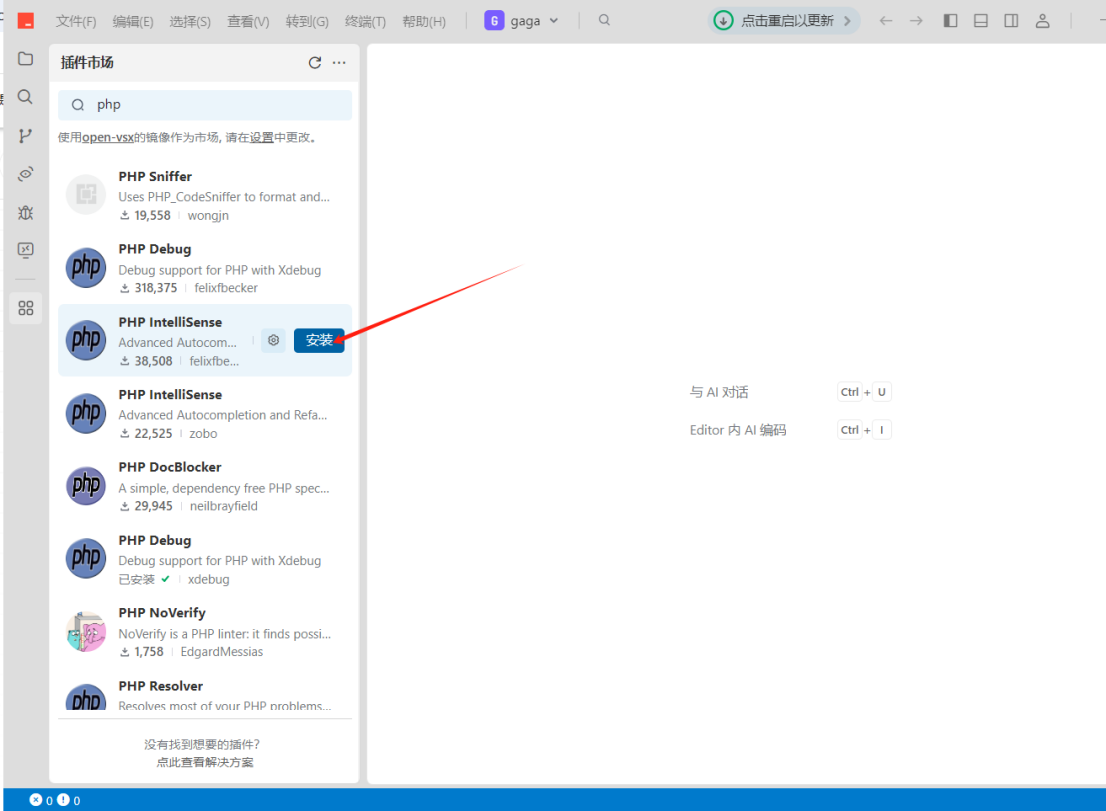This screenshot has height=811, width=1106.
Task: Open the 设置 settings link
Action: tap(262, 138)
